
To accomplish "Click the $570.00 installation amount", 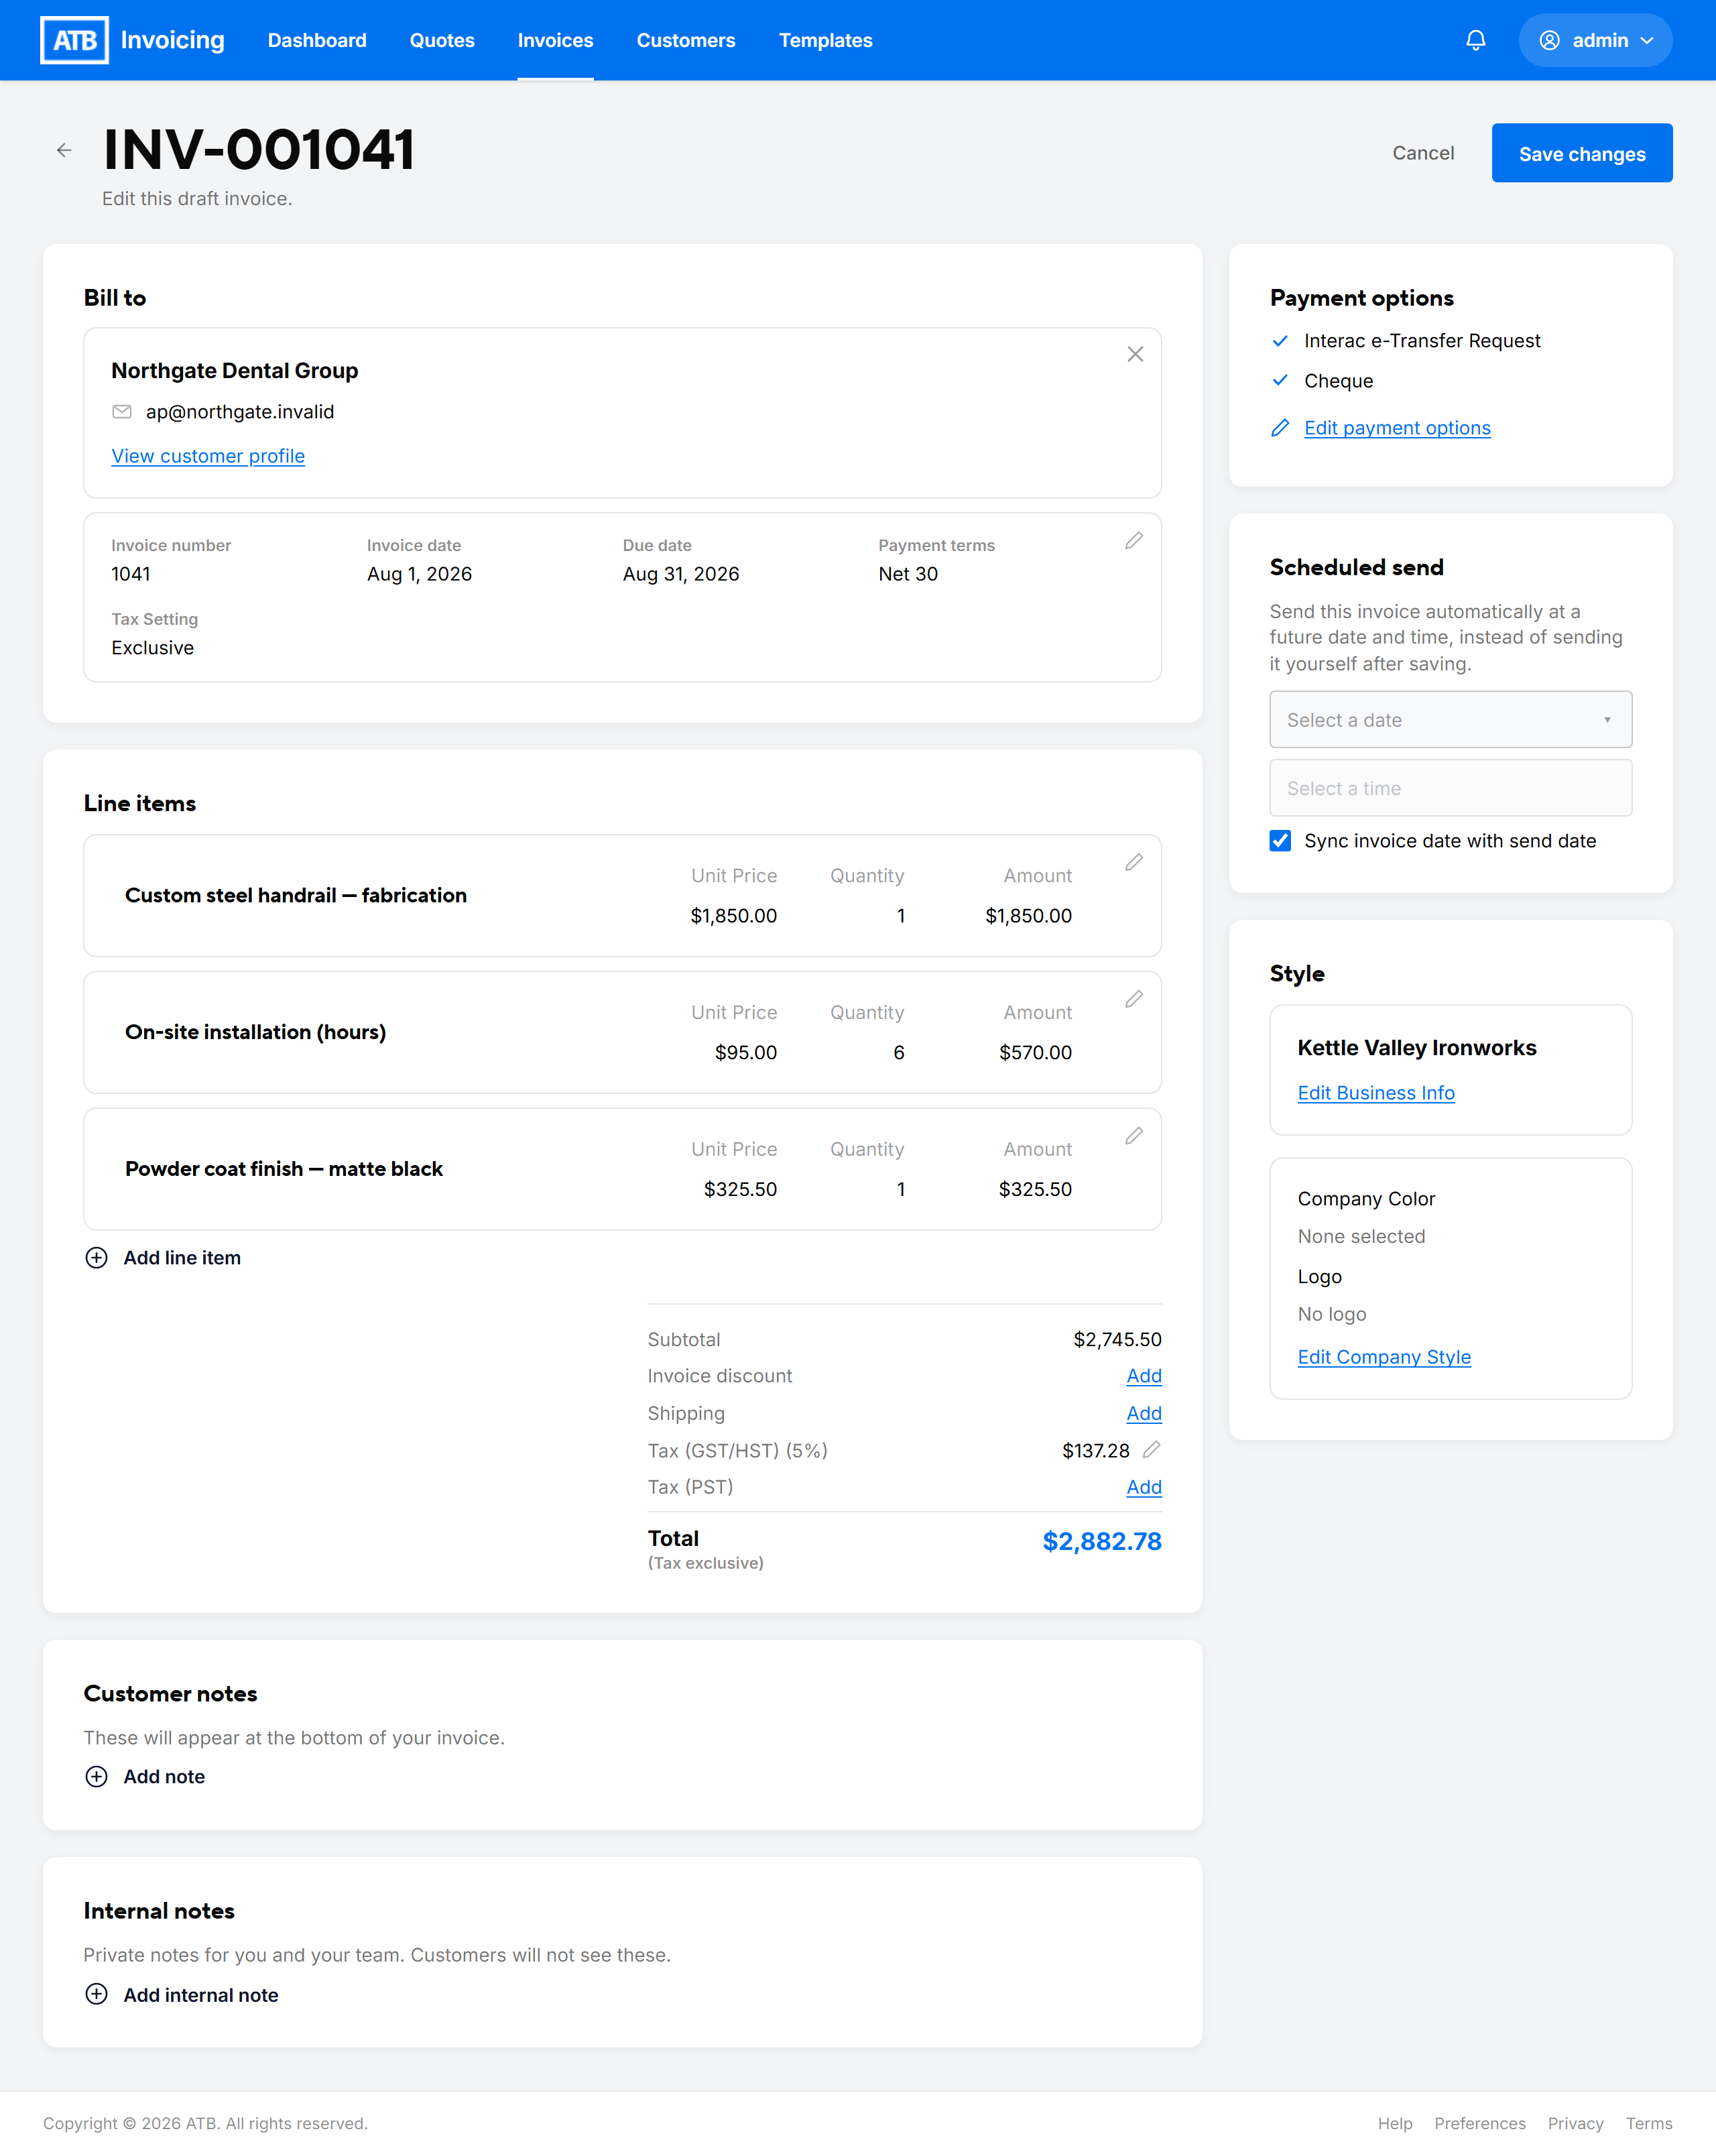I will pos(1035,1053).
